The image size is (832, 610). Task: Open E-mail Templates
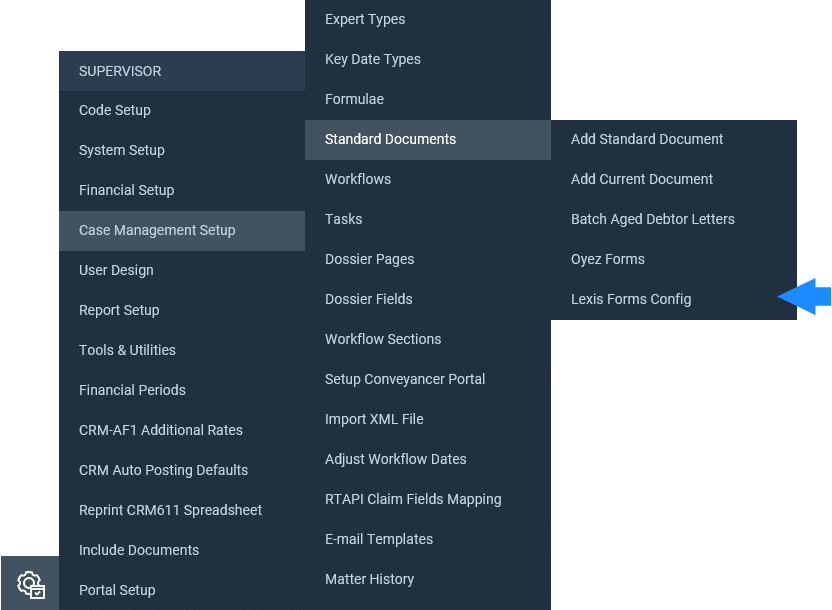(428, 539)
